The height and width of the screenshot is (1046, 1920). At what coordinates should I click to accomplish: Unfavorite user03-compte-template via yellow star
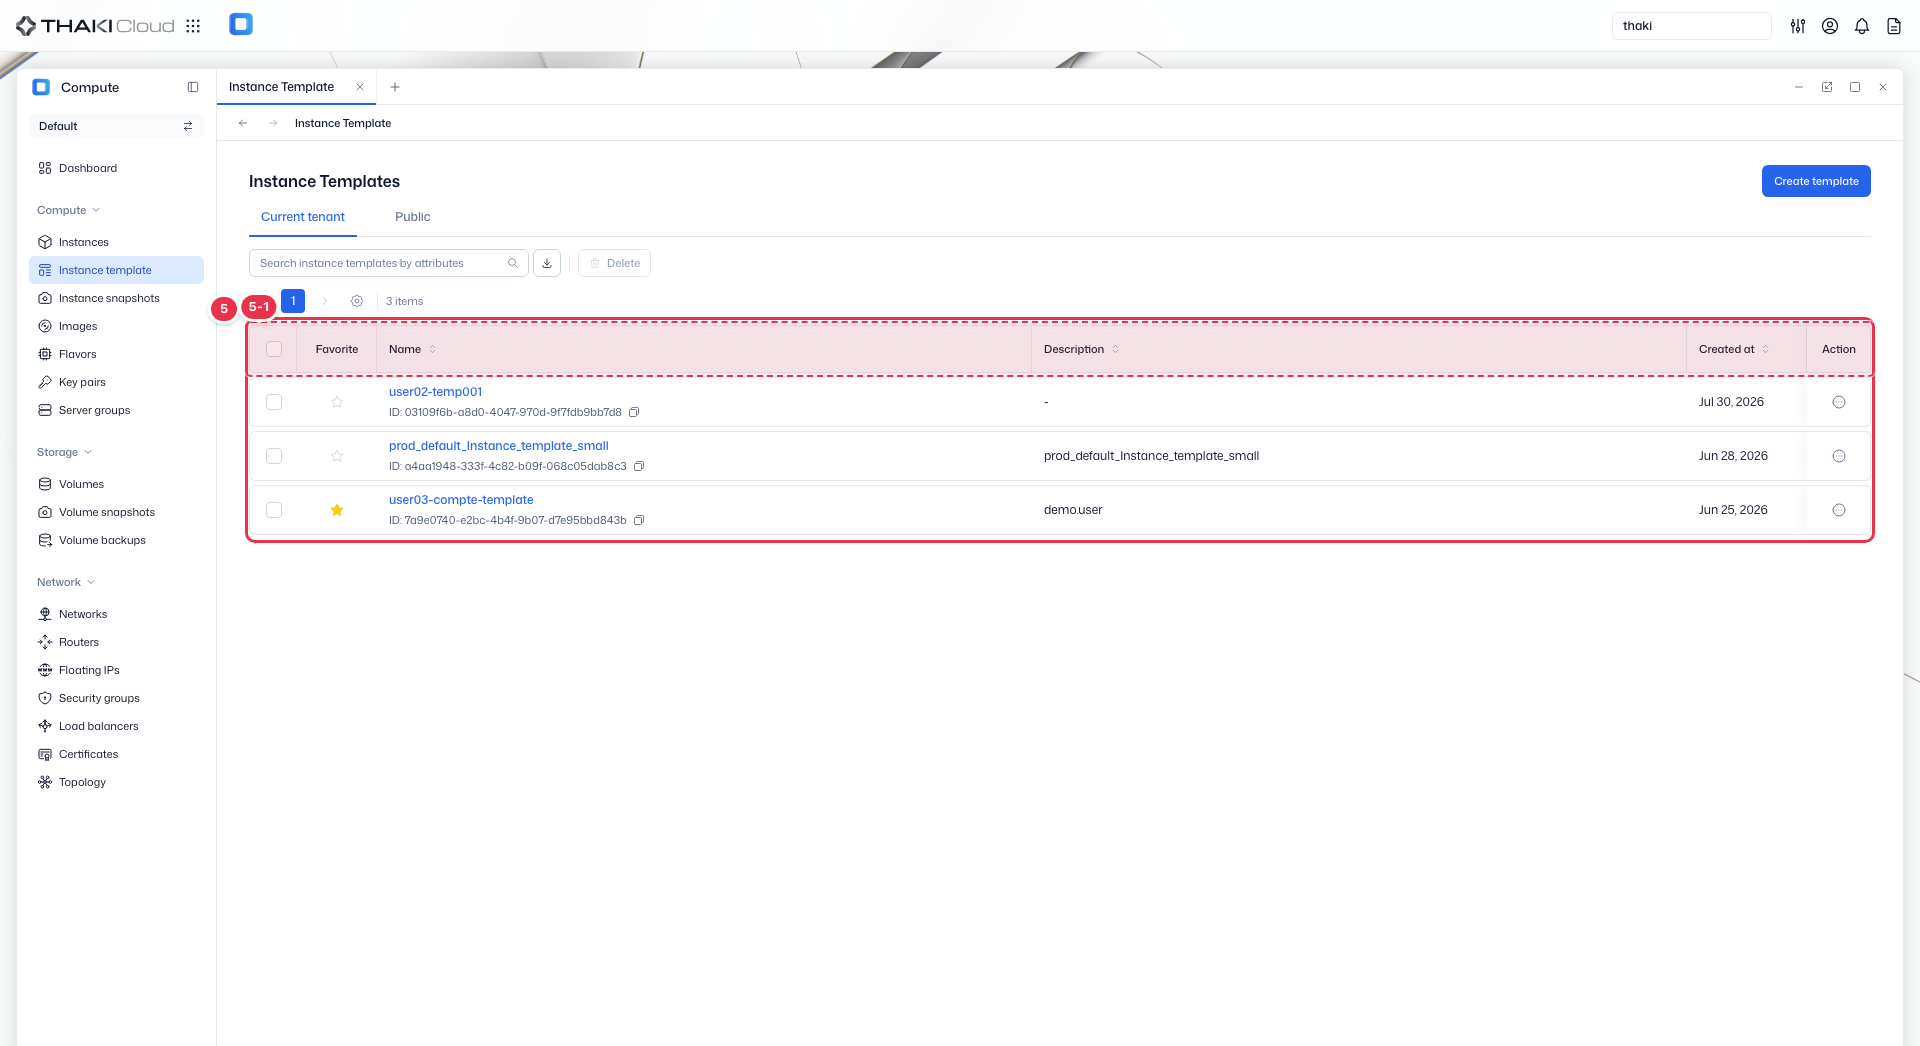(x=337, y=510)
